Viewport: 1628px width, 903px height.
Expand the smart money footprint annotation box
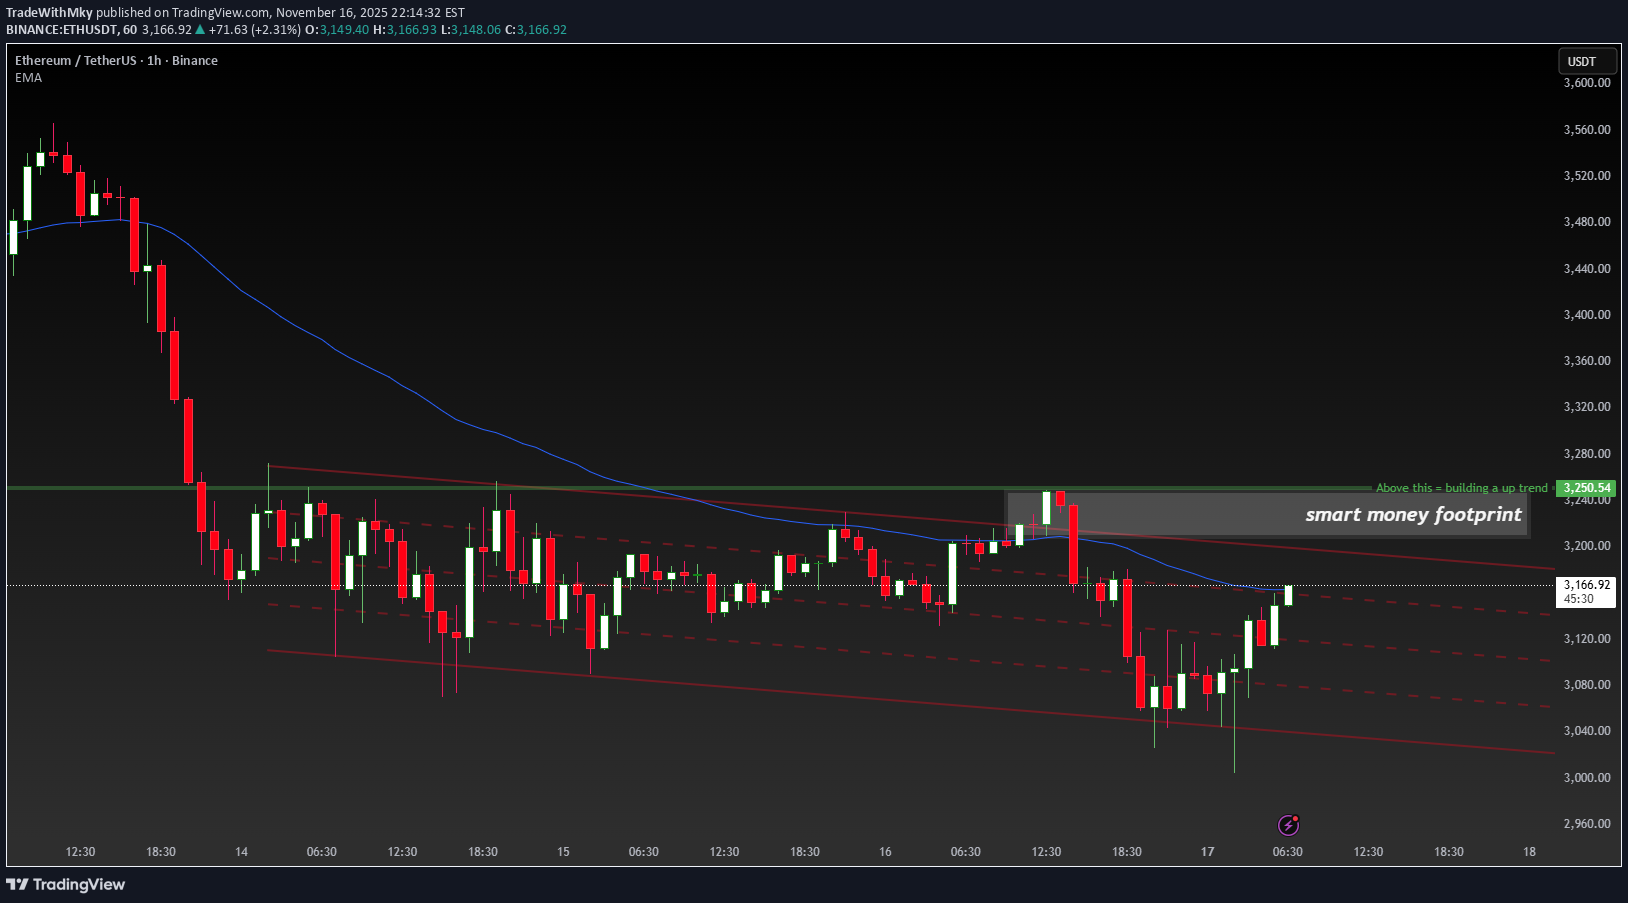click(x=1413, y=514)
